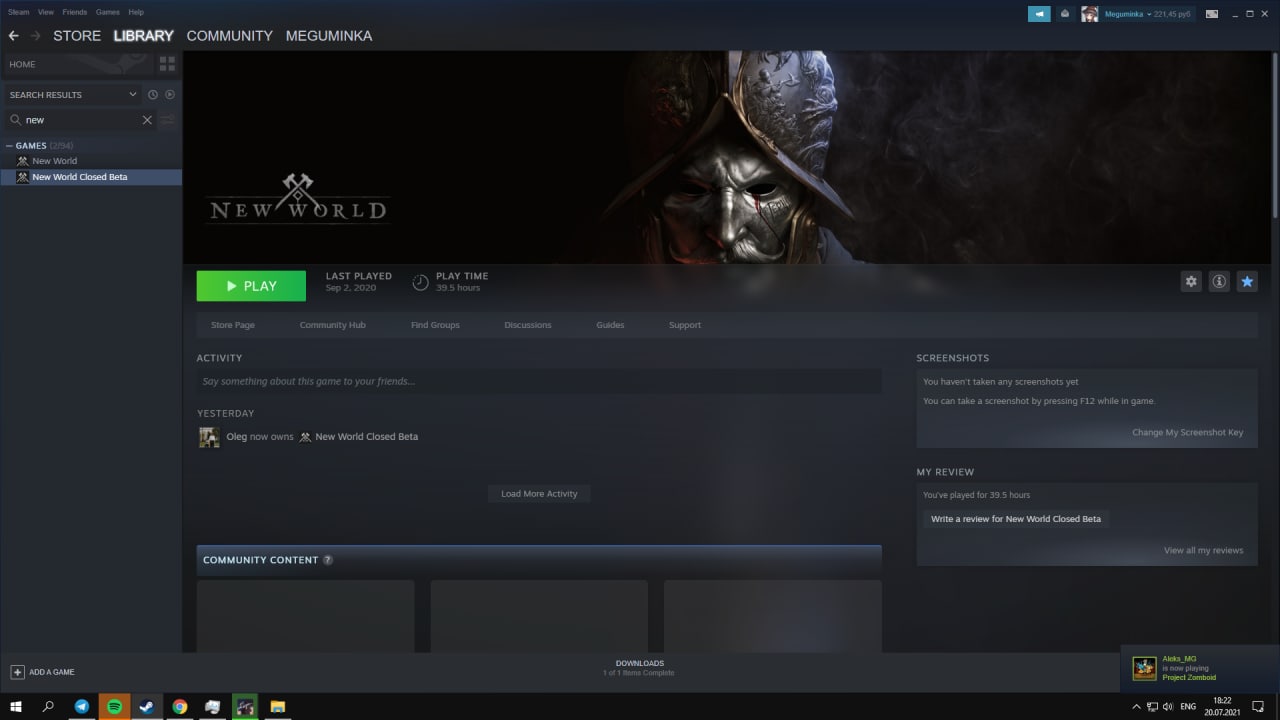Show ready to play games only
Screen dimensions: 1280x720
(x=170, y=95)
